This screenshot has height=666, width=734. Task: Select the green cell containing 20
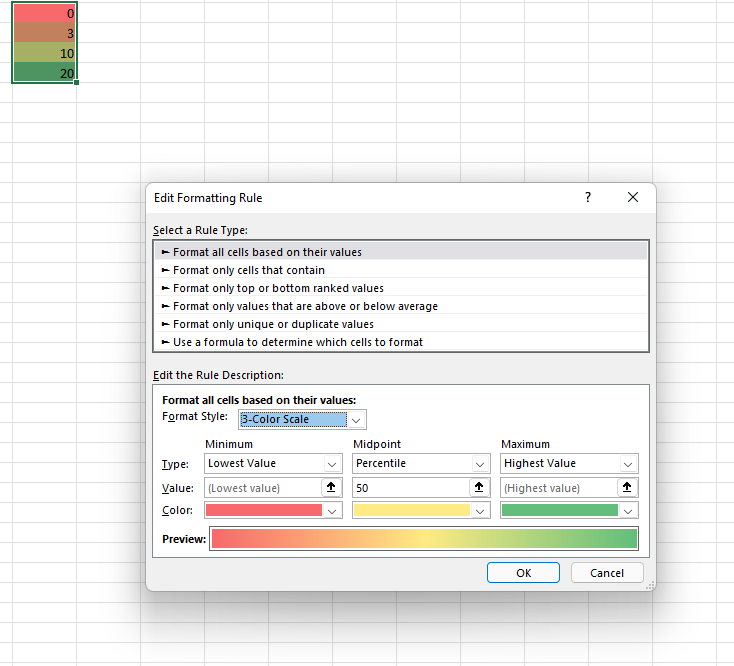tap(44, 73)
